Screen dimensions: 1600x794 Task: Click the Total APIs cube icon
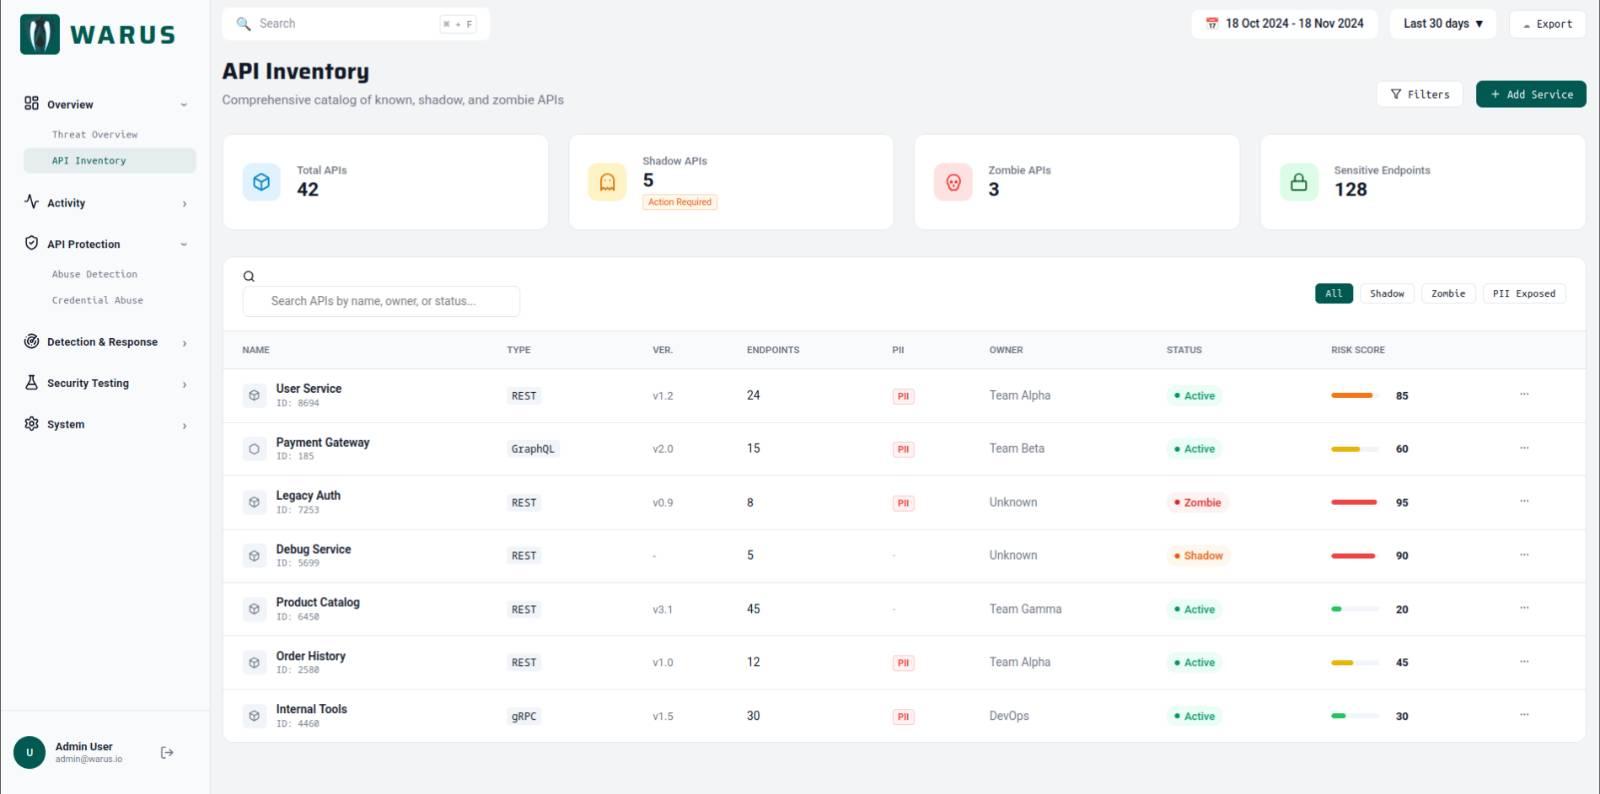click(x=261, y=182)
